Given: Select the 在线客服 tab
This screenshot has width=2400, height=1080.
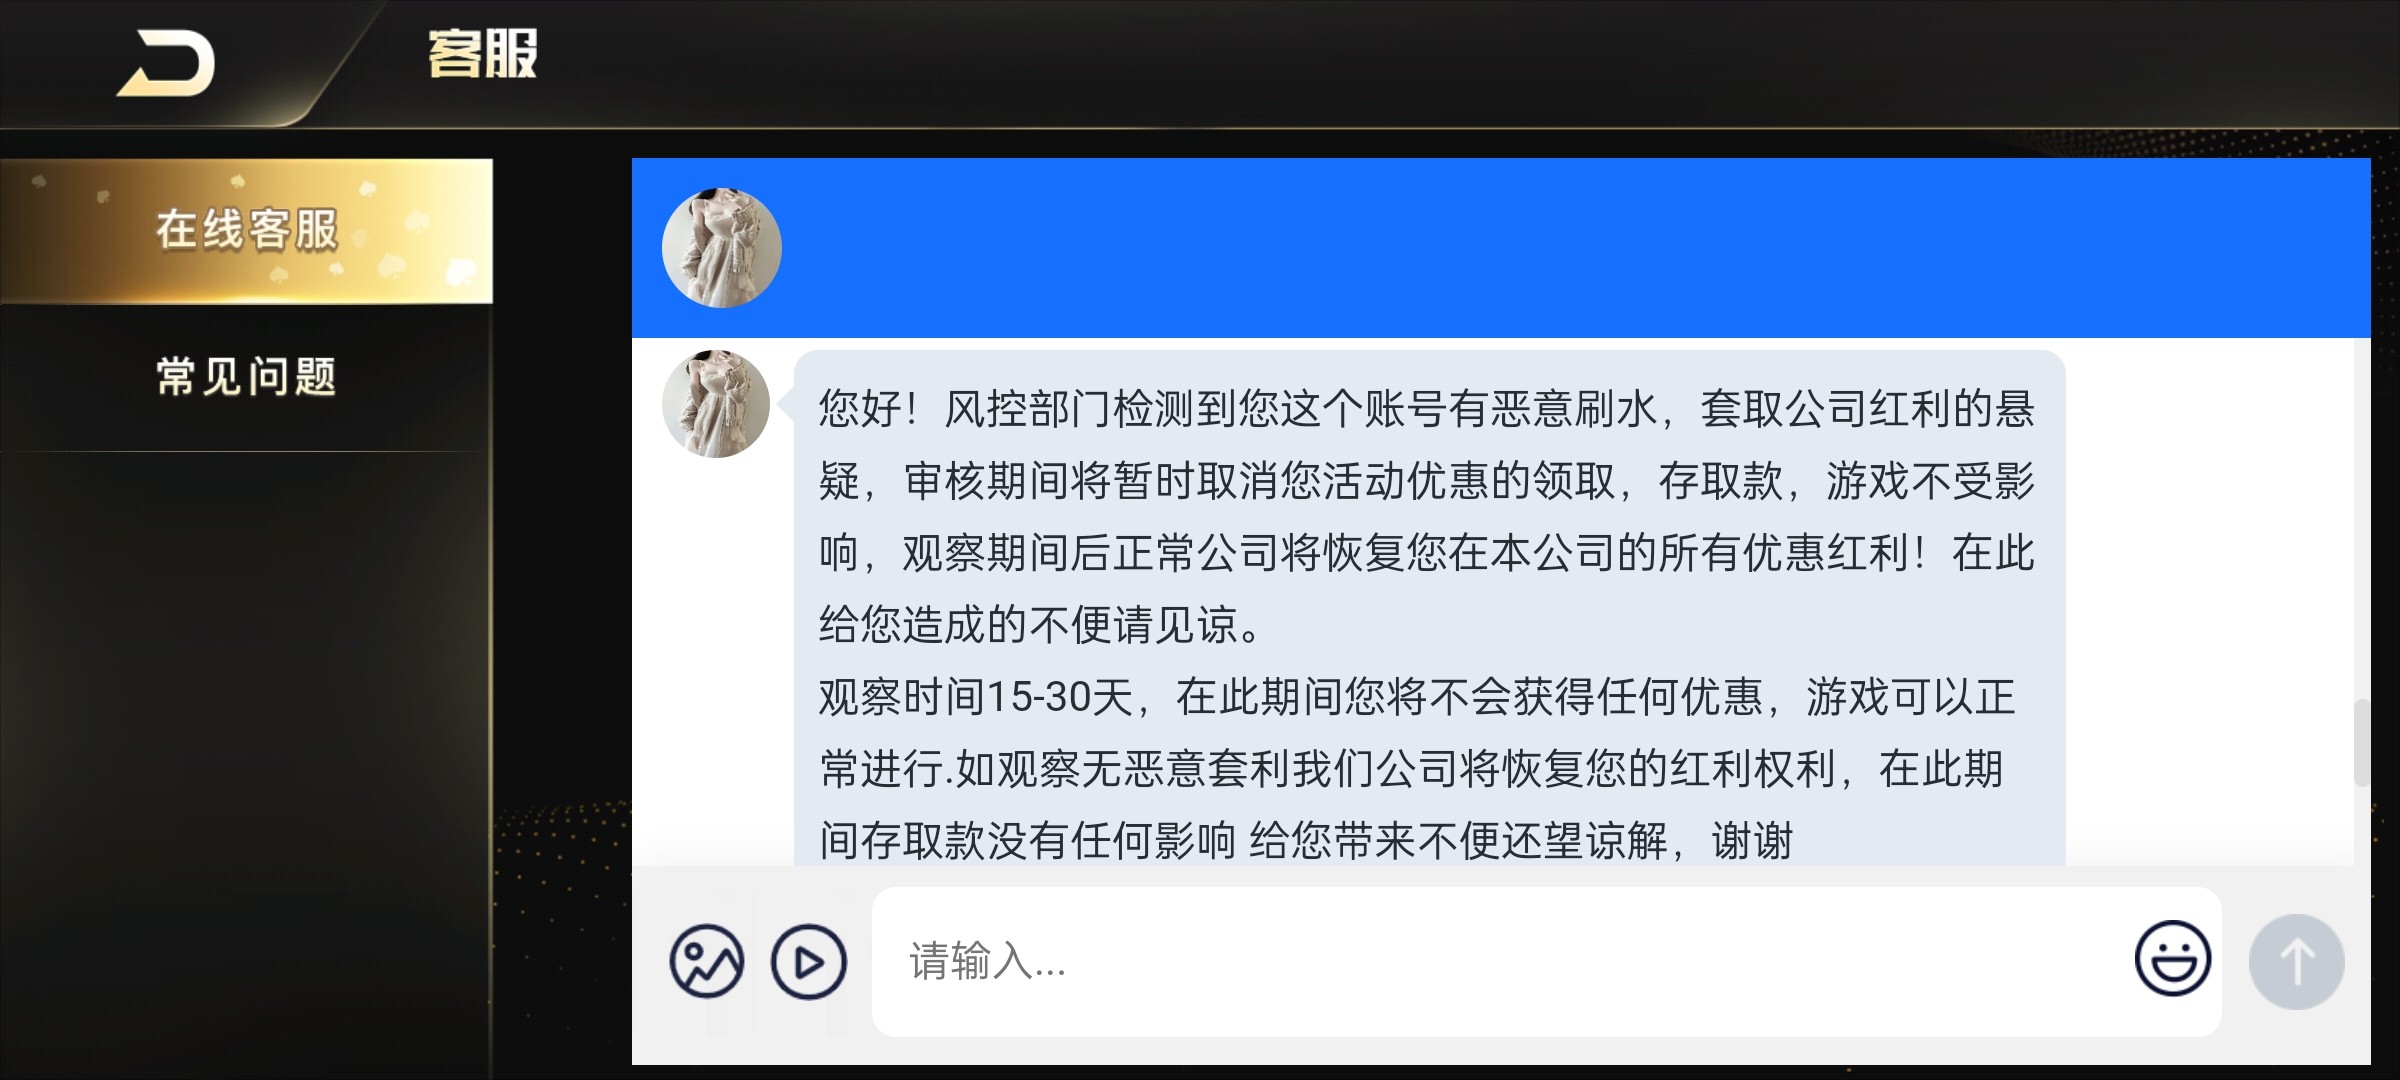Looking at the screenshot, I should click(246, 230).
